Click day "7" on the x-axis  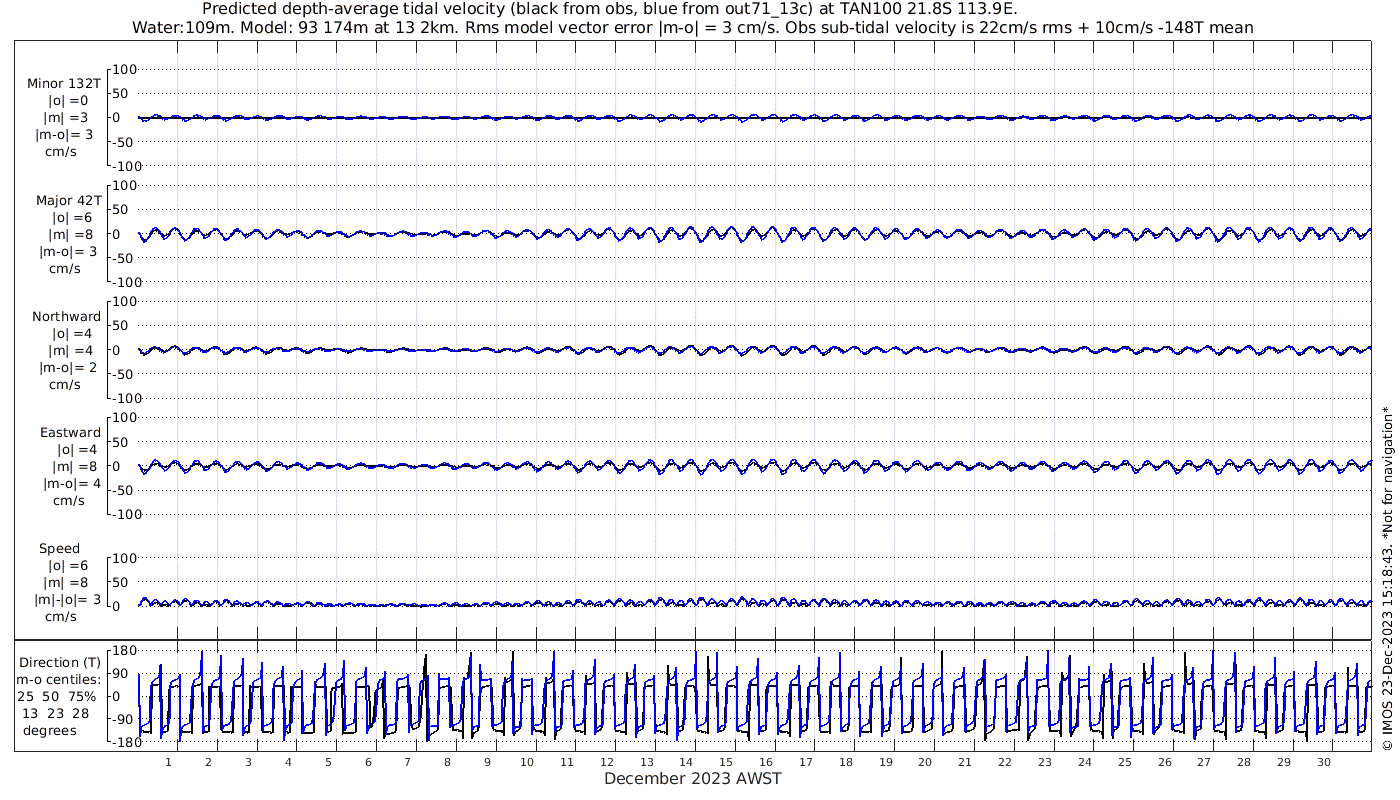pyautogui.click(x=408, y=762)
